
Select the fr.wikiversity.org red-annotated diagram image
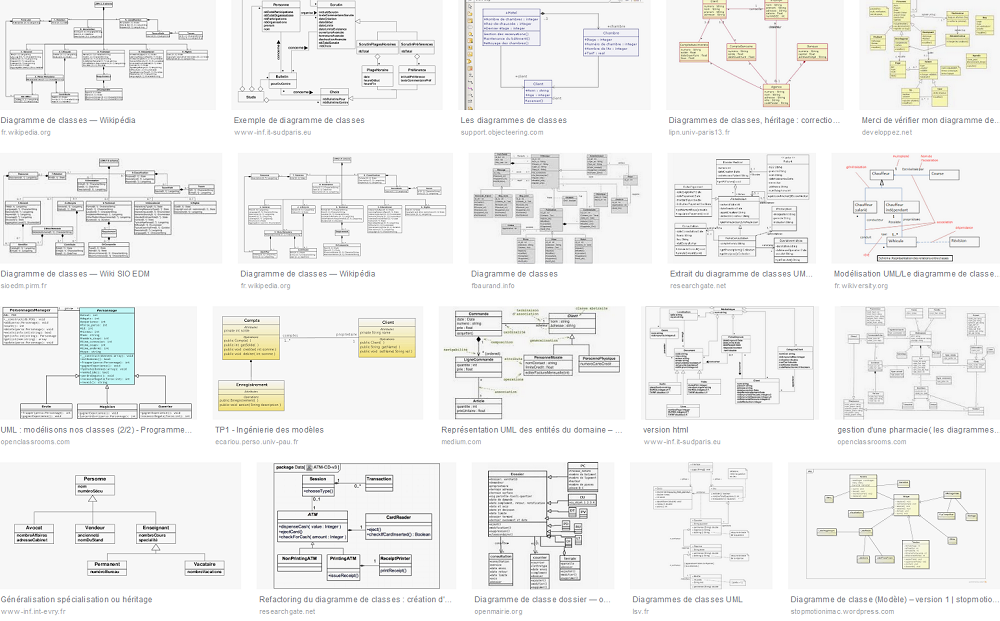(x=915, y=208)
